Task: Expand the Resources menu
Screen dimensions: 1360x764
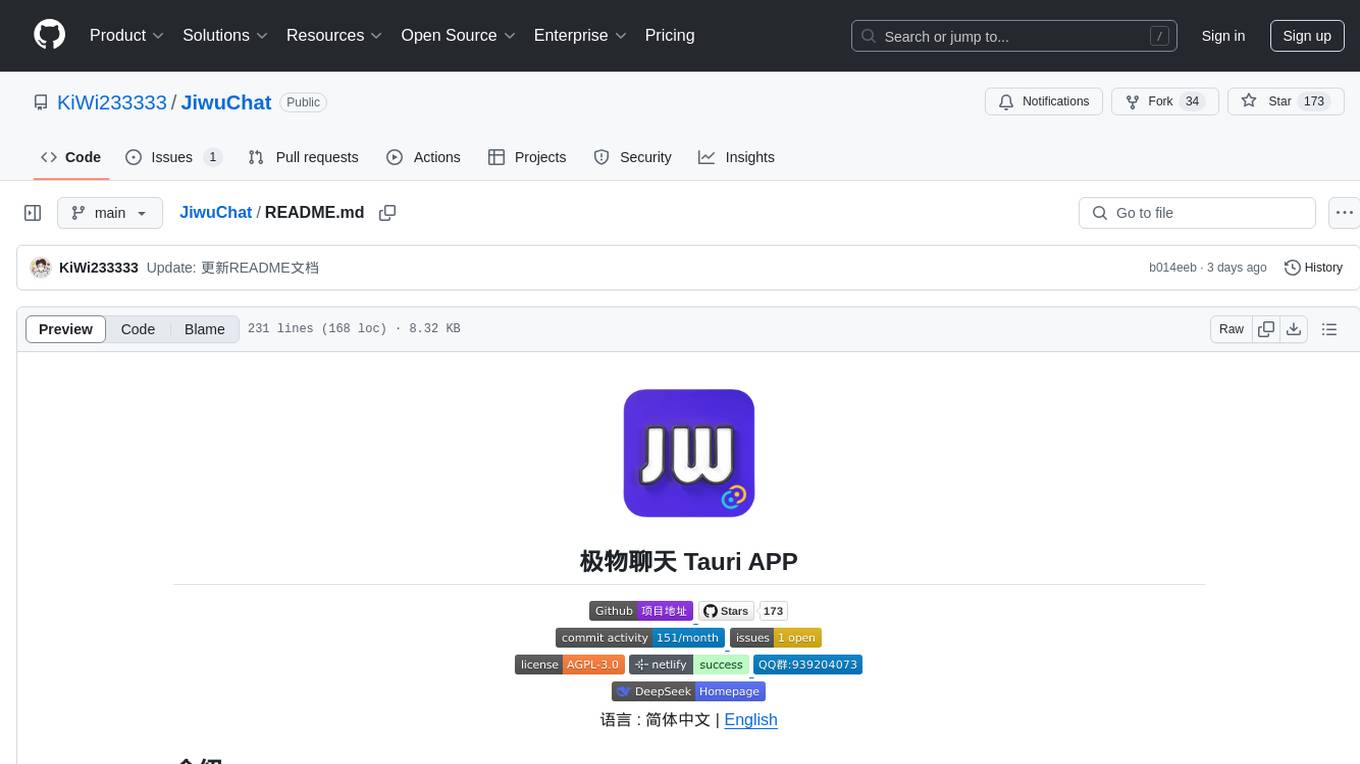Action: (x=335, y=35)
